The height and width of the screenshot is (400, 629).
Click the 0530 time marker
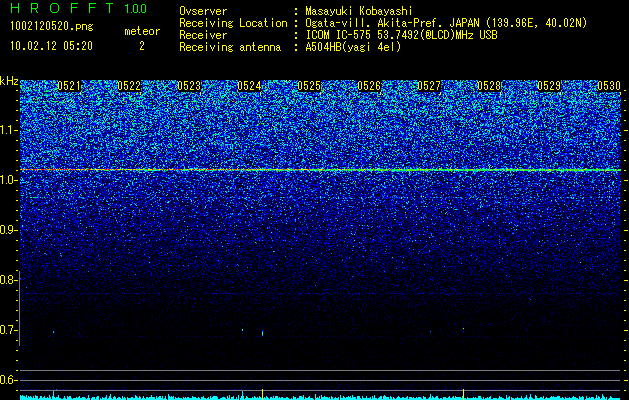click(x=609, y=86)
